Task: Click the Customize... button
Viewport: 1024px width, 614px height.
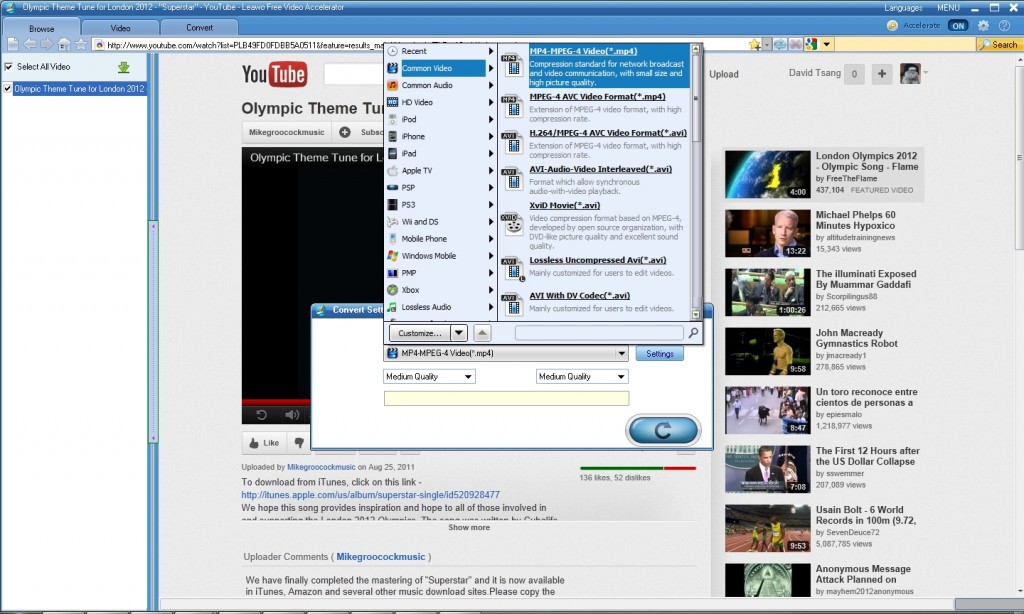Action: (x=420, y=333)
